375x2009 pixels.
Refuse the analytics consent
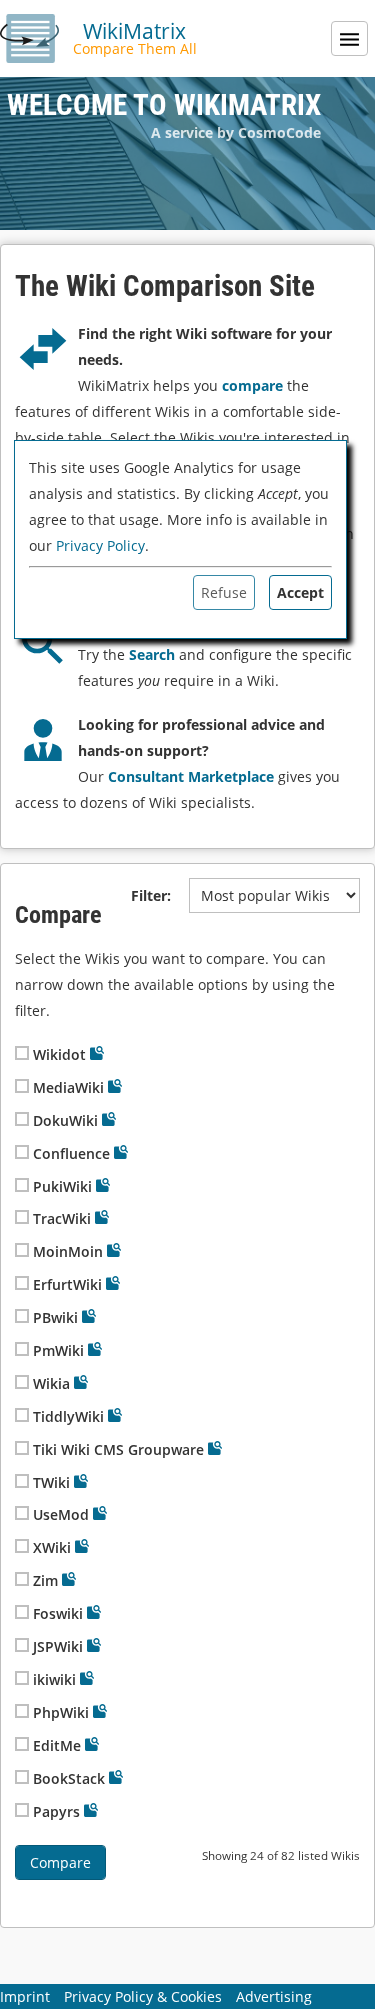tap(224, 593)
